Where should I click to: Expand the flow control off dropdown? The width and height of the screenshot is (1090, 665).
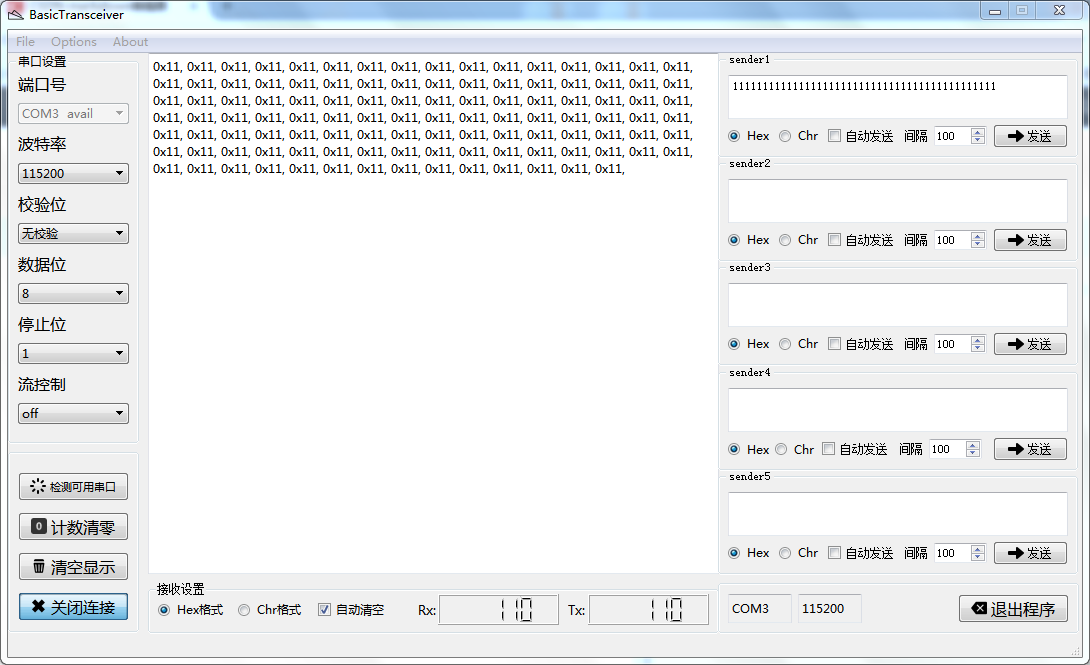click(x=73, y=413)
